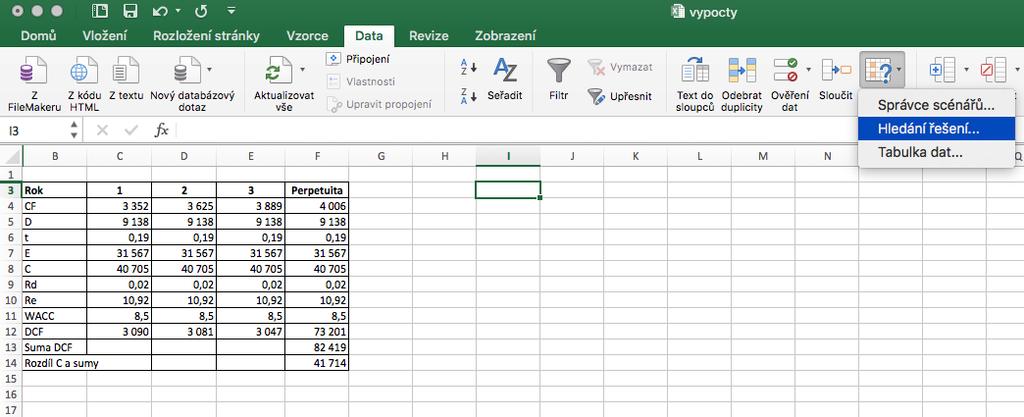The width and height of the screenshot is (1024, 417).
Task: Switch to the Vložení tab
Action: click(105, 36)
